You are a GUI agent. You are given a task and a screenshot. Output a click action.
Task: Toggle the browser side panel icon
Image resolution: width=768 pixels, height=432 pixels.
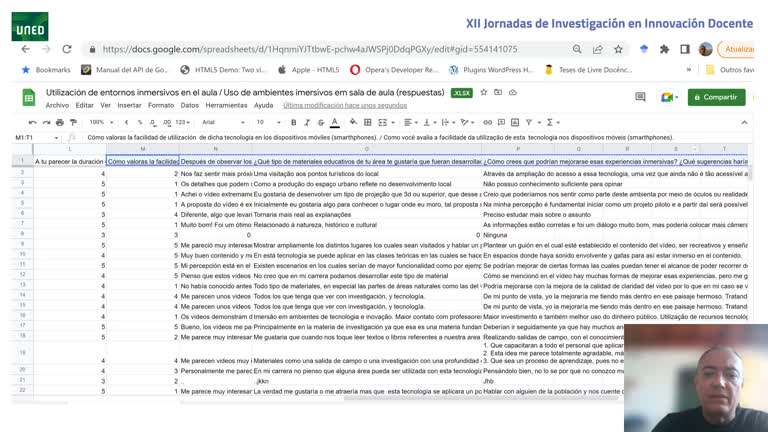click(x=685, y=49)
